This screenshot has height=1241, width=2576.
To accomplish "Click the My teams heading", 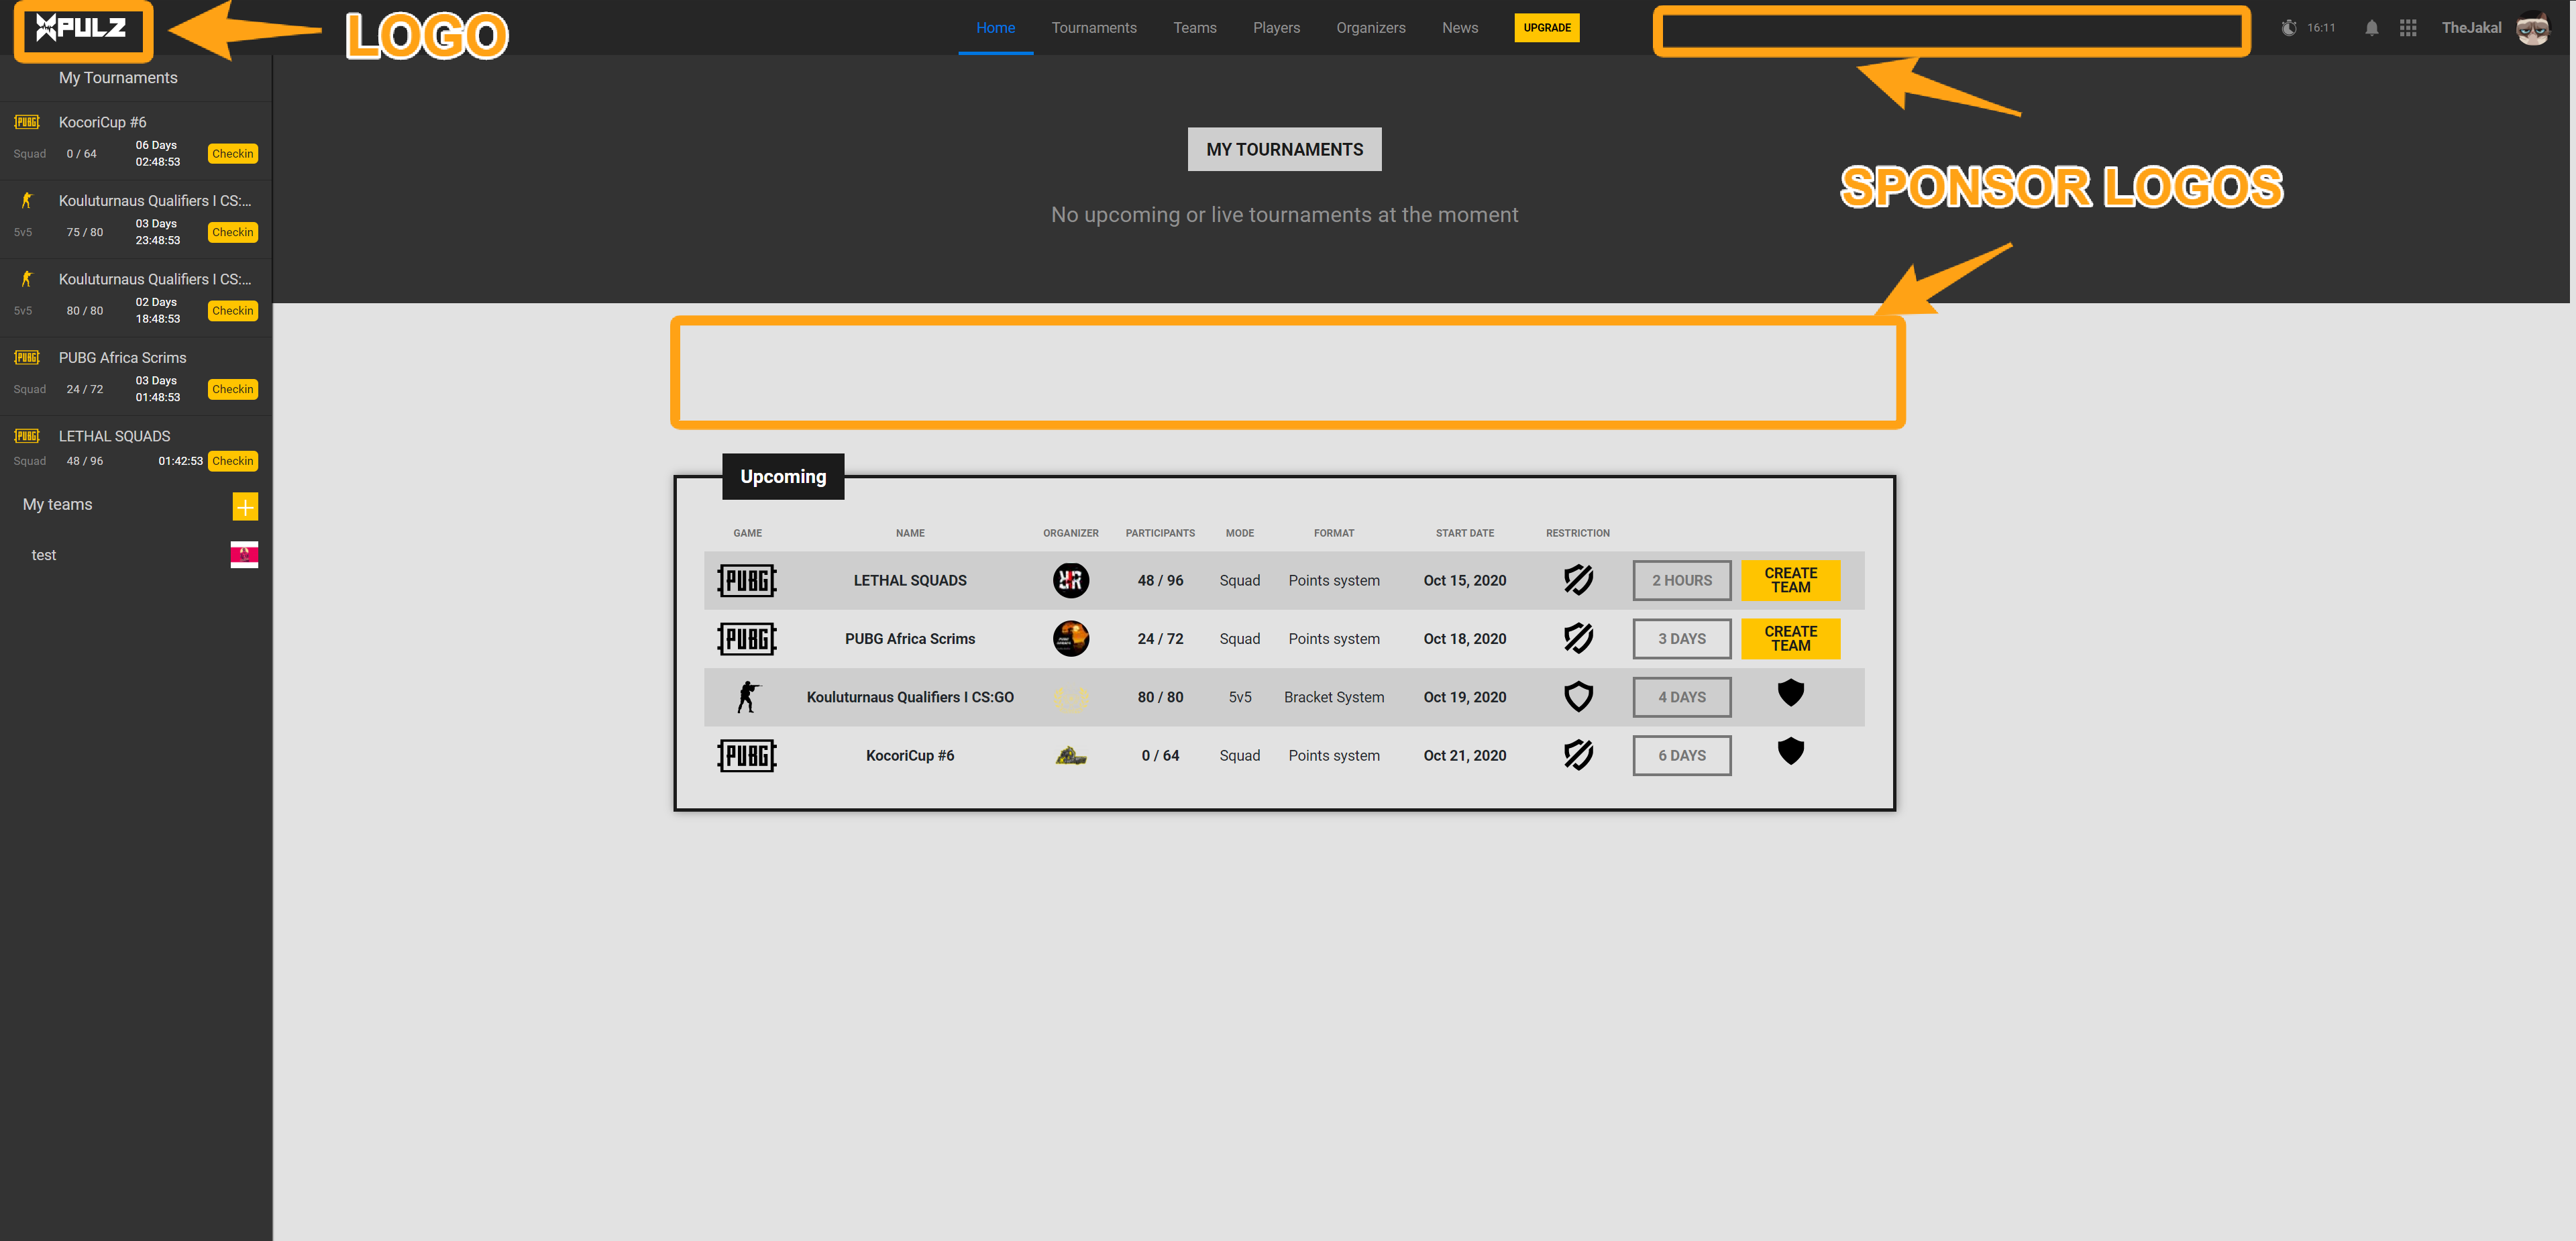I will [57, 504].
